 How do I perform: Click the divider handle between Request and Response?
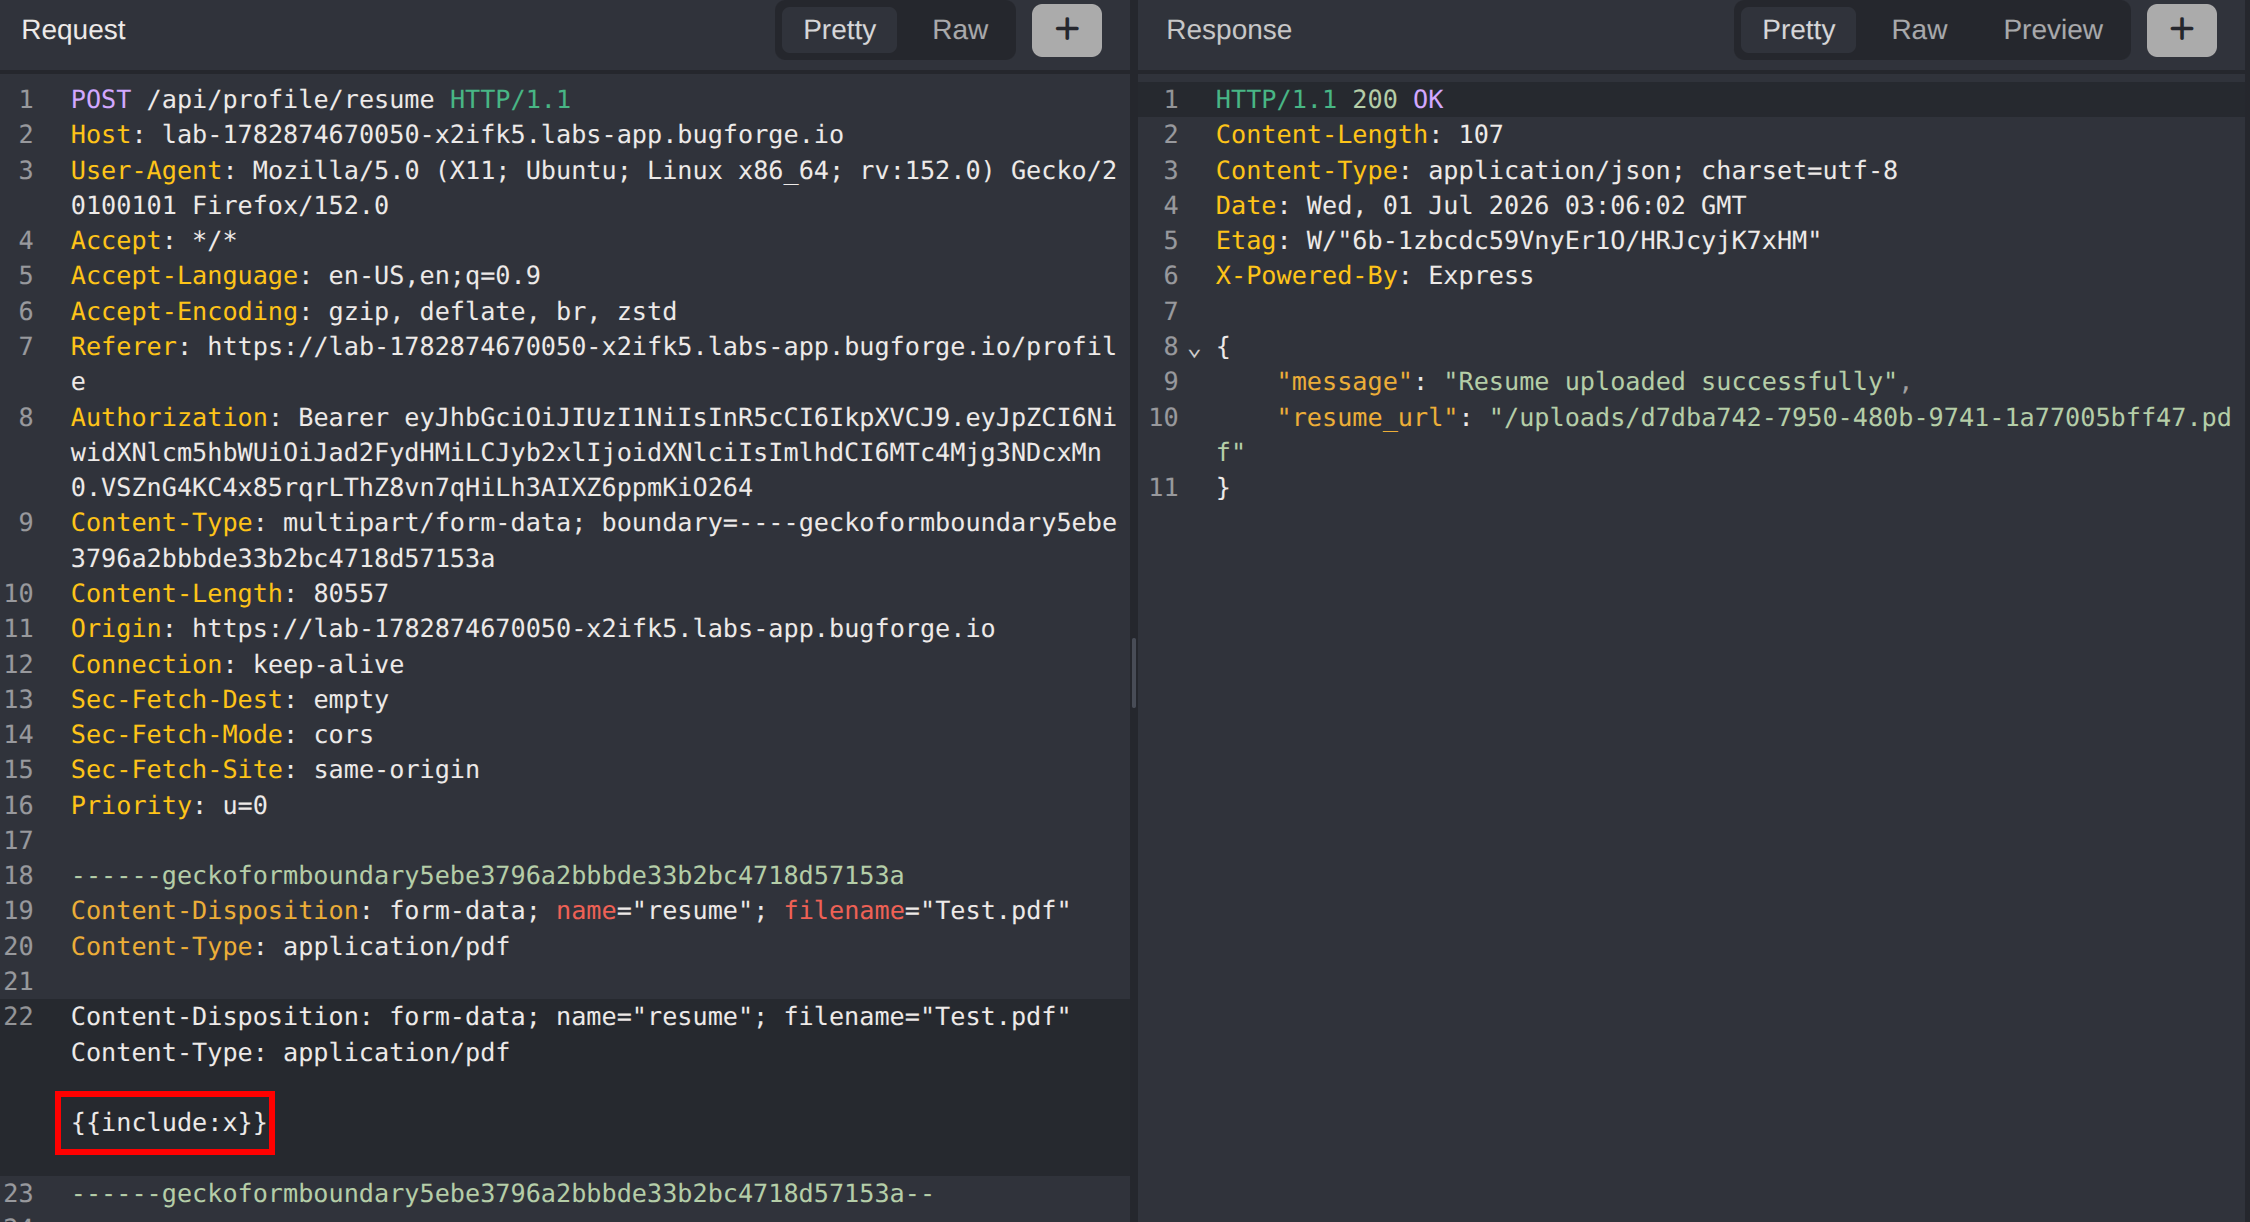tap(1133, 672)
